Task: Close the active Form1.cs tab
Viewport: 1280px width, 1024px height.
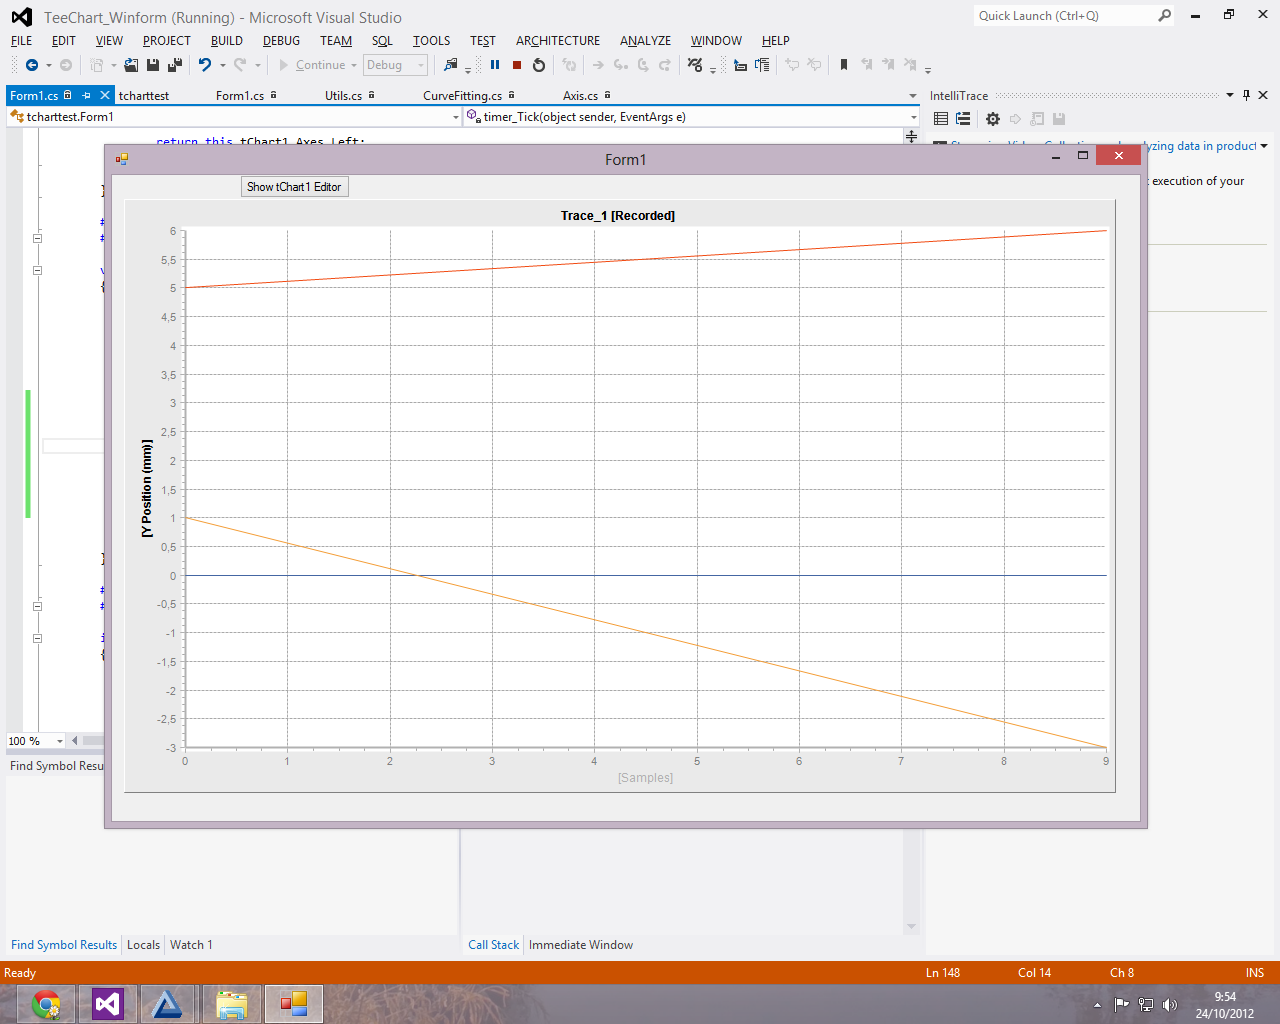Action: point(104,96)
